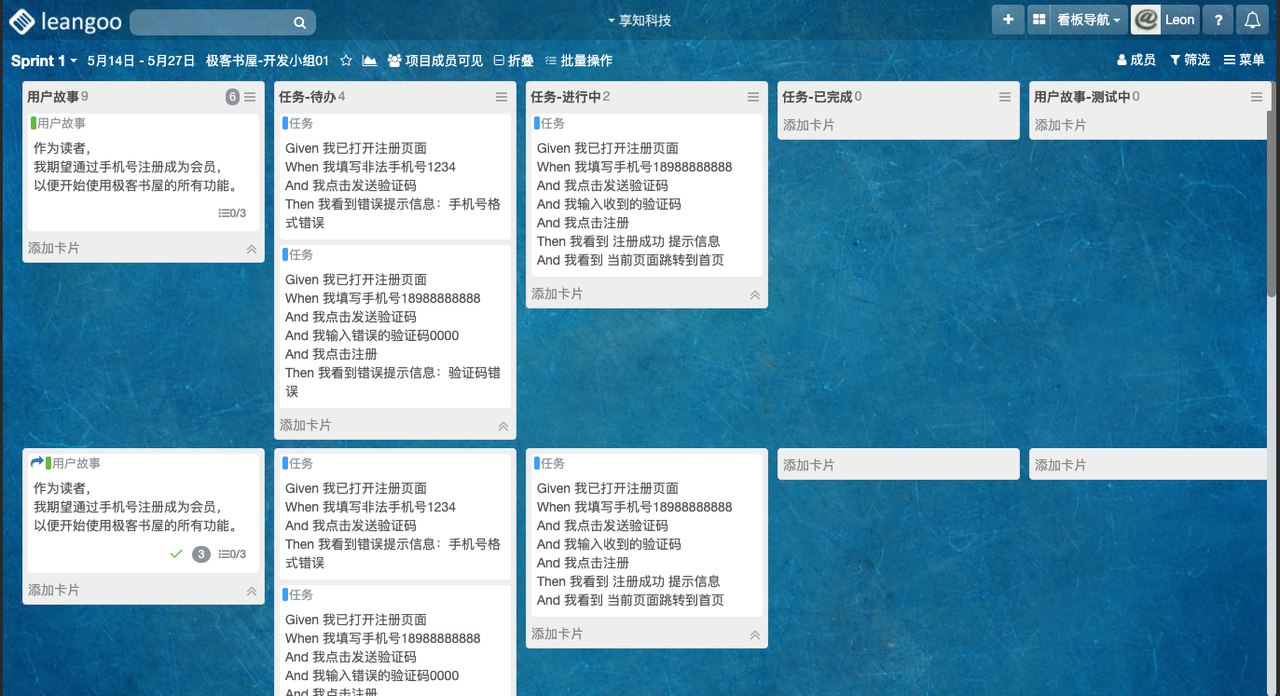
Task: Click the search magnifier icon
Action: (x=300, y=22)
